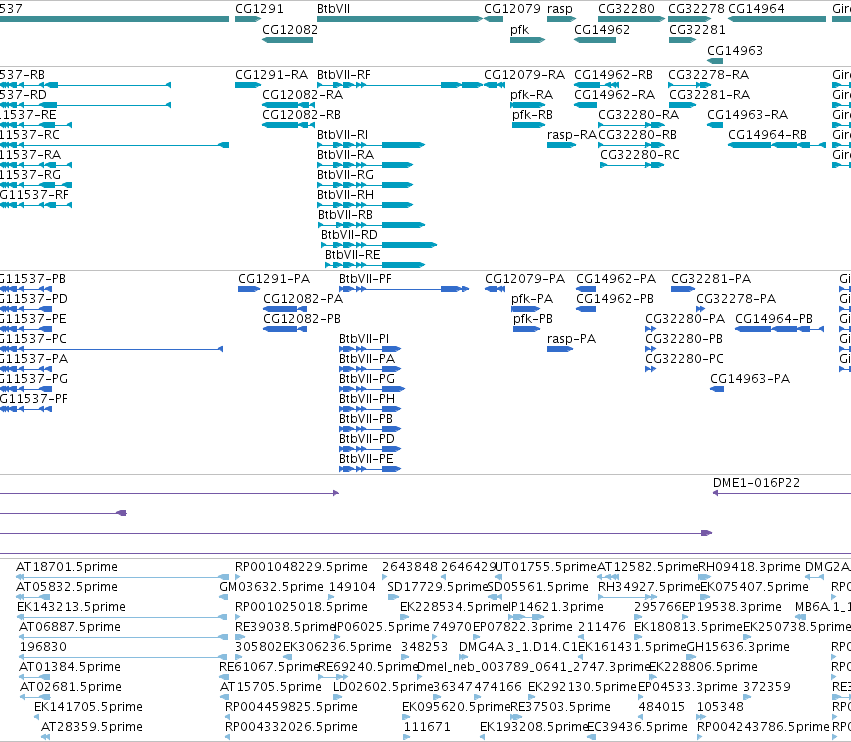Select the BtbVII-PH protein label
The width and height of the screenshot is (851, 742).
(367, 399)
